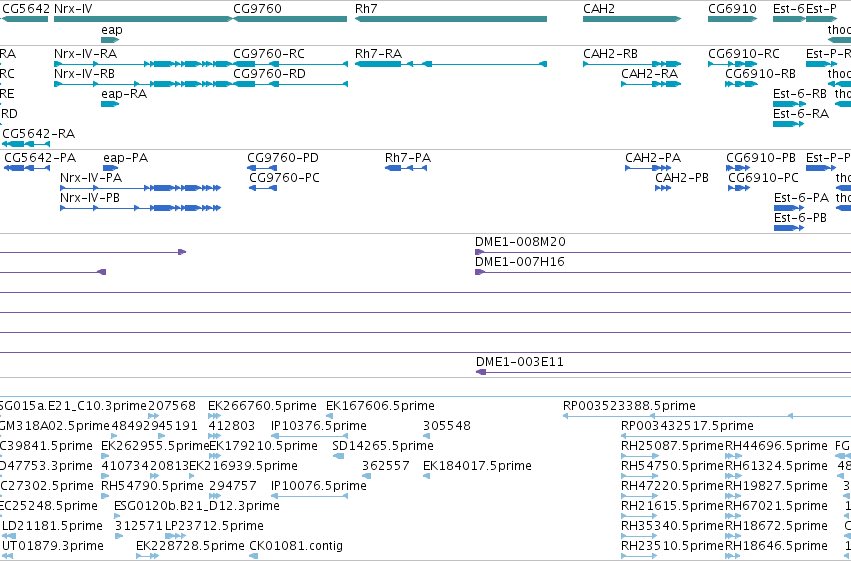Click protein CG6910-PC
Viewport: 851px width, 561px height.
tap(739, 188)
